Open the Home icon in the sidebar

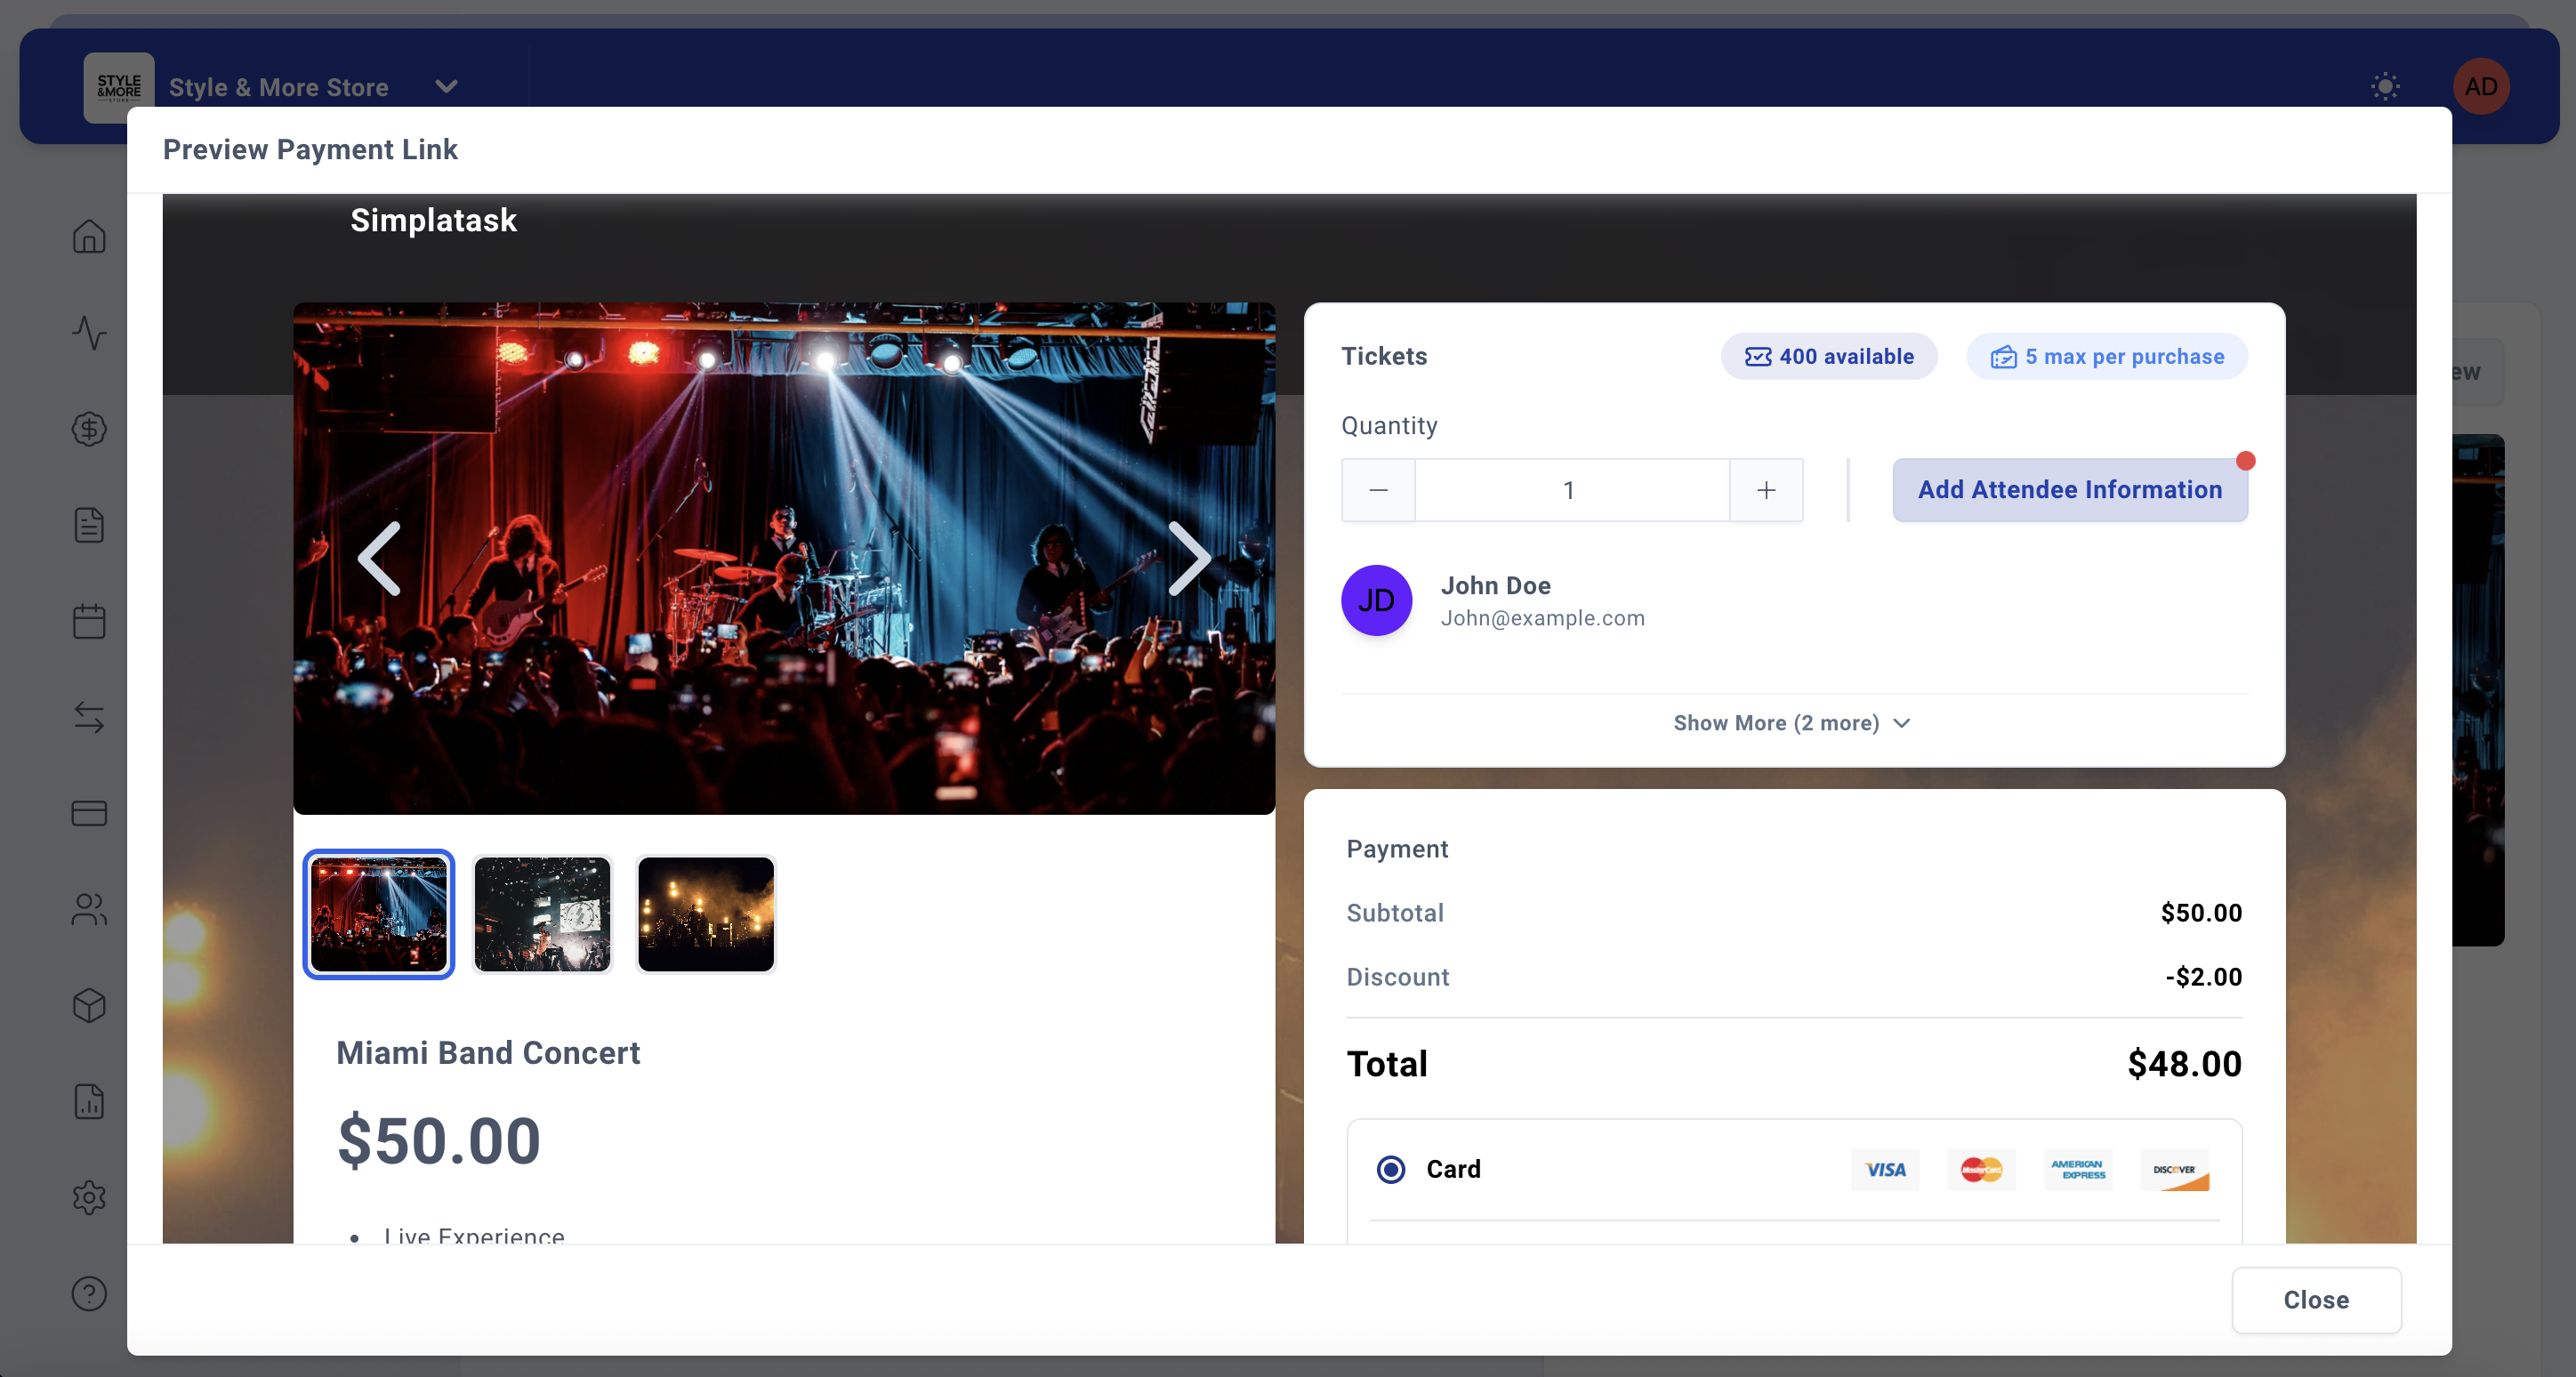click(x=89, y=237)
